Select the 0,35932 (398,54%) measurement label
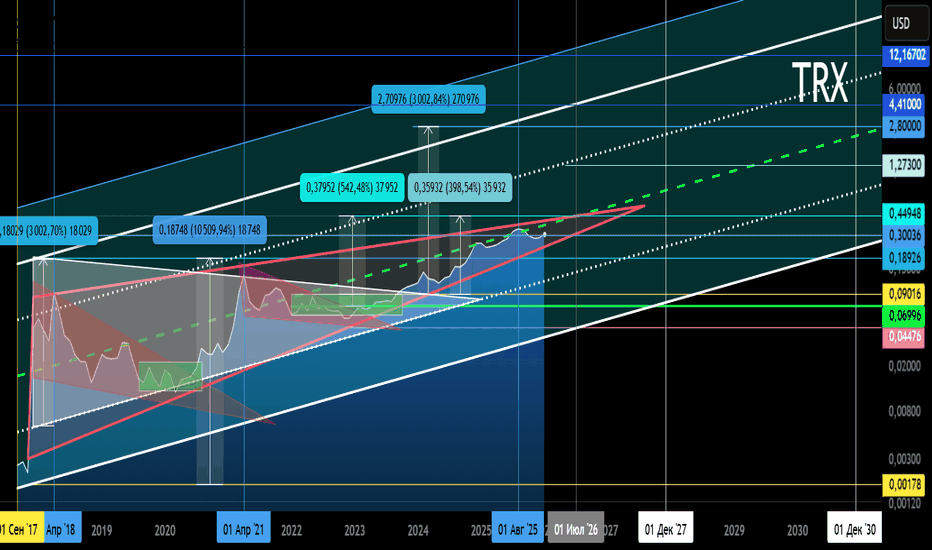The height and width of the screenshot is (550, 932). (x=460, y=187)
